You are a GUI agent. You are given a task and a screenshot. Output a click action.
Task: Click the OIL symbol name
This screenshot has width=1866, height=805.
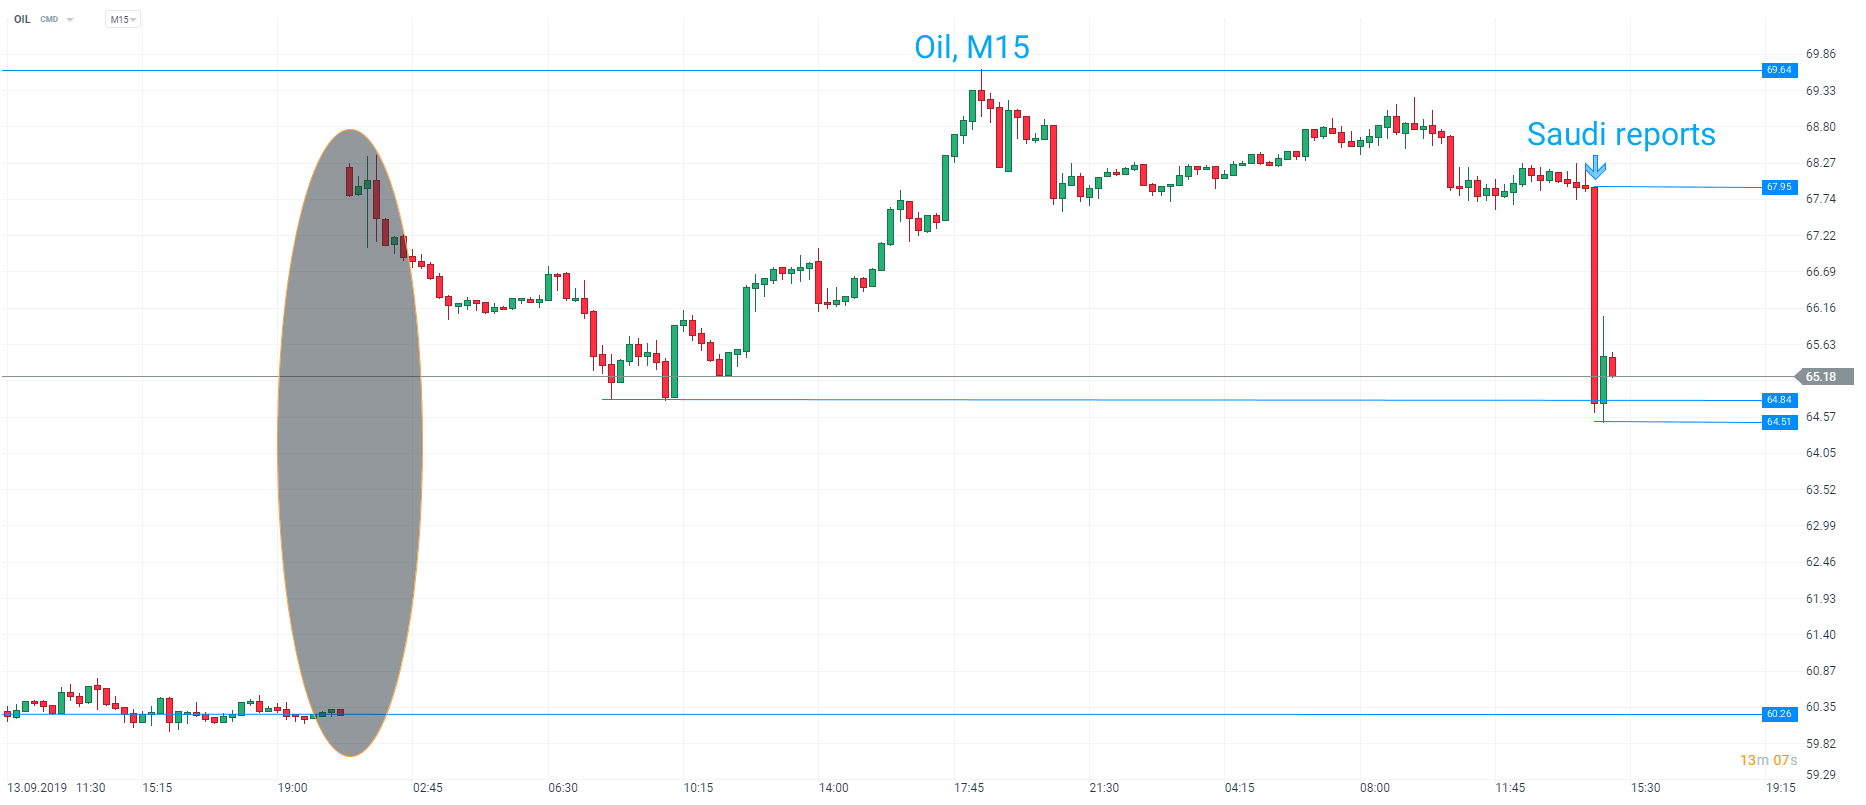[x=22, y=20]
